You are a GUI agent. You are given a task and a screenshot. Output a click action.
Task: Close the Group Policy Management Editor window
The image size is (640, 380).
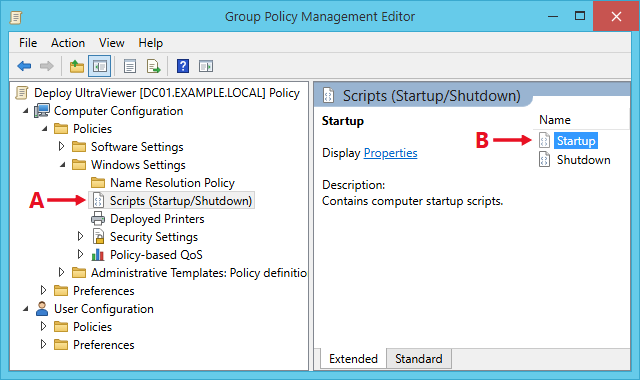click(x=616, y=16)
